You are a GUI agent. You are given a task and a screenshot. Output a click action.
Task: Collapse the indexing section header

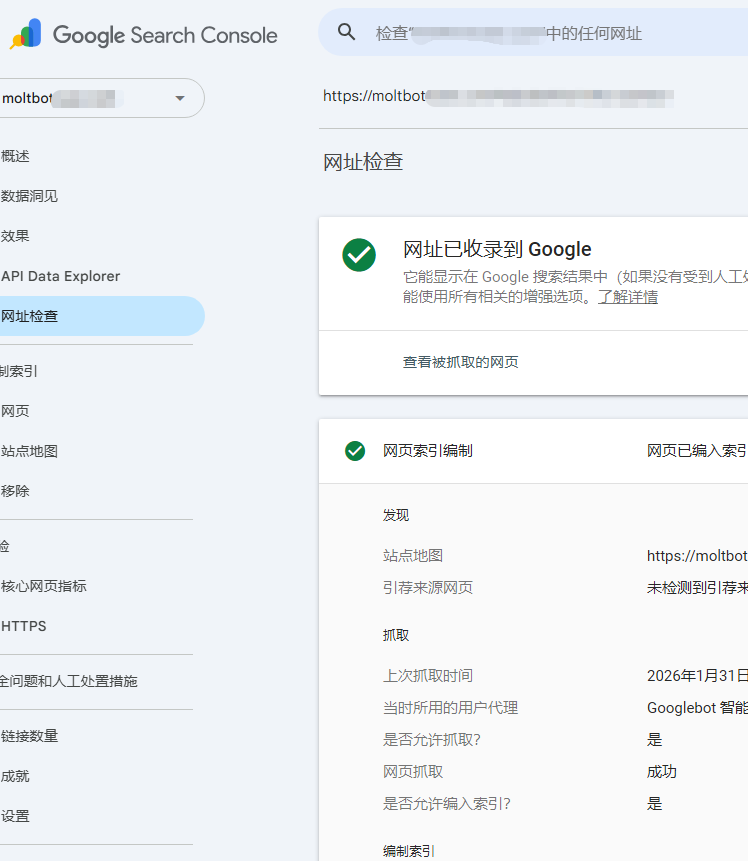click(x=19, y=371)
